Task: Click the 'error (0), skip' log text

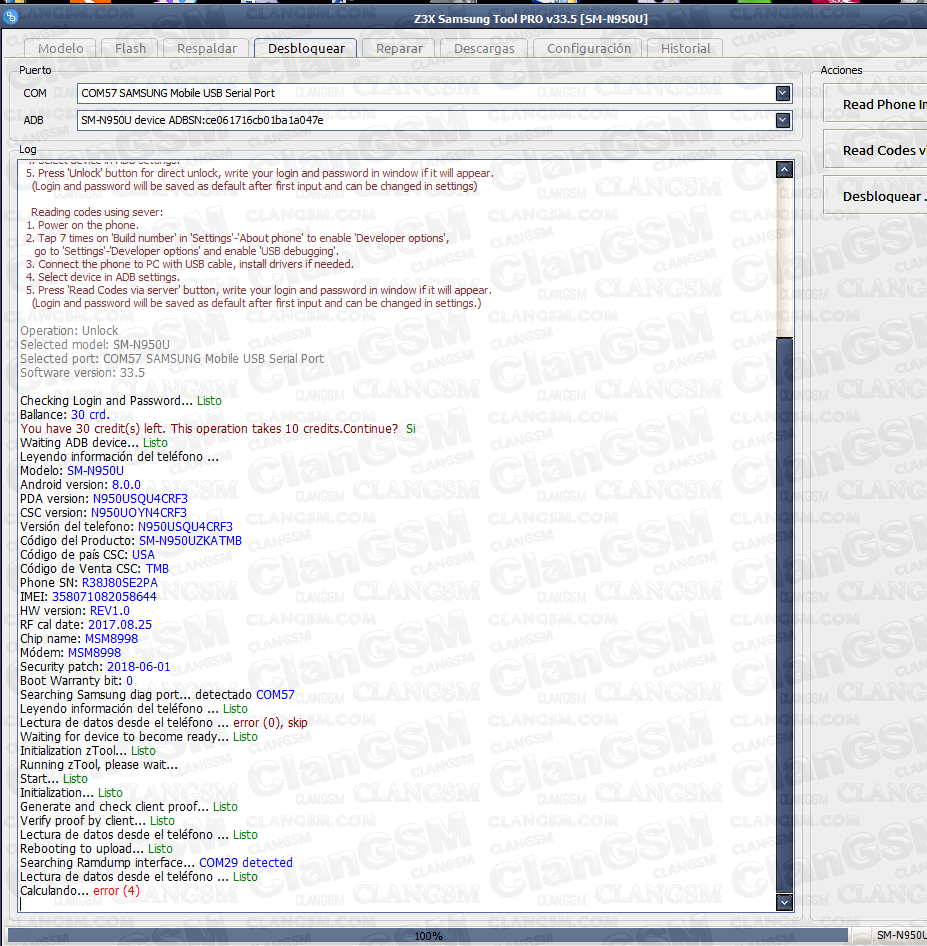Action: [270, 723]
